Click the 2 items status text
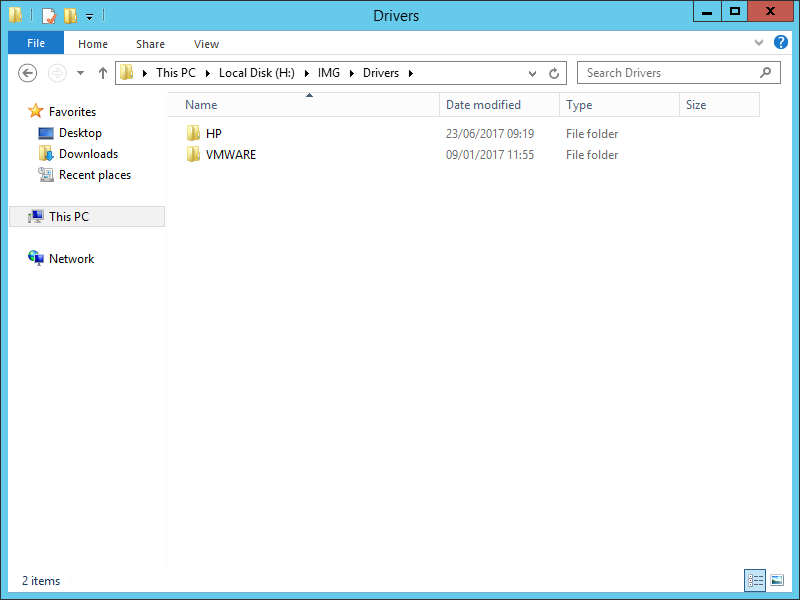The height and width of the screenshot is (600, 800). point(41,581)
